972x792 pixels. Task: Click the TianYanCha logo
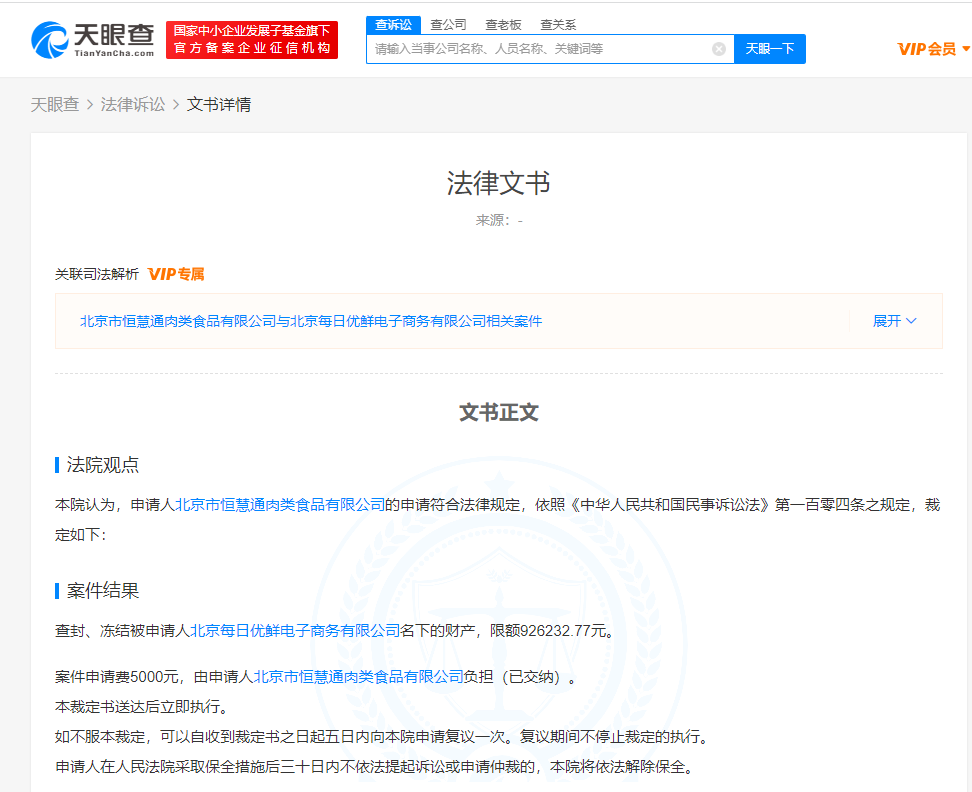pyautogui.click(x=92, y=40)
